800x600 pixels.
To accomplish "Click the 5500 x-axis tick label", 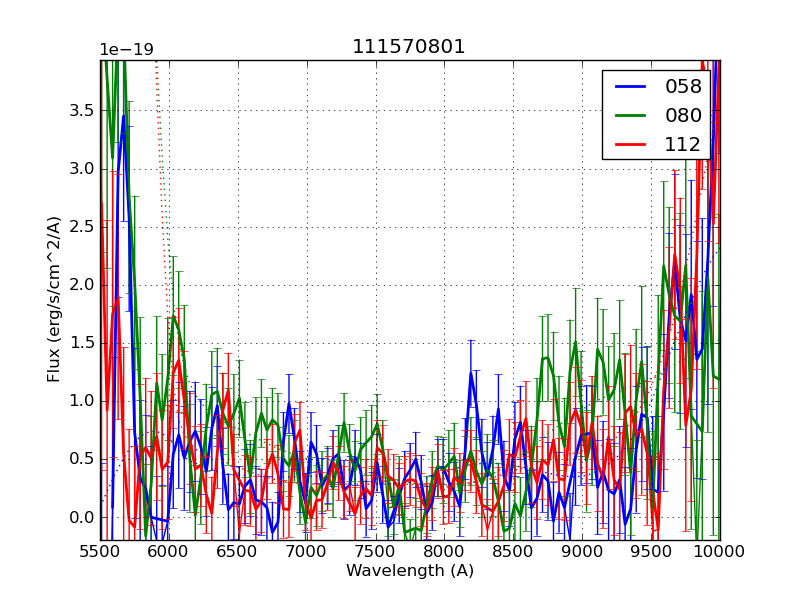I will (100, 551).
